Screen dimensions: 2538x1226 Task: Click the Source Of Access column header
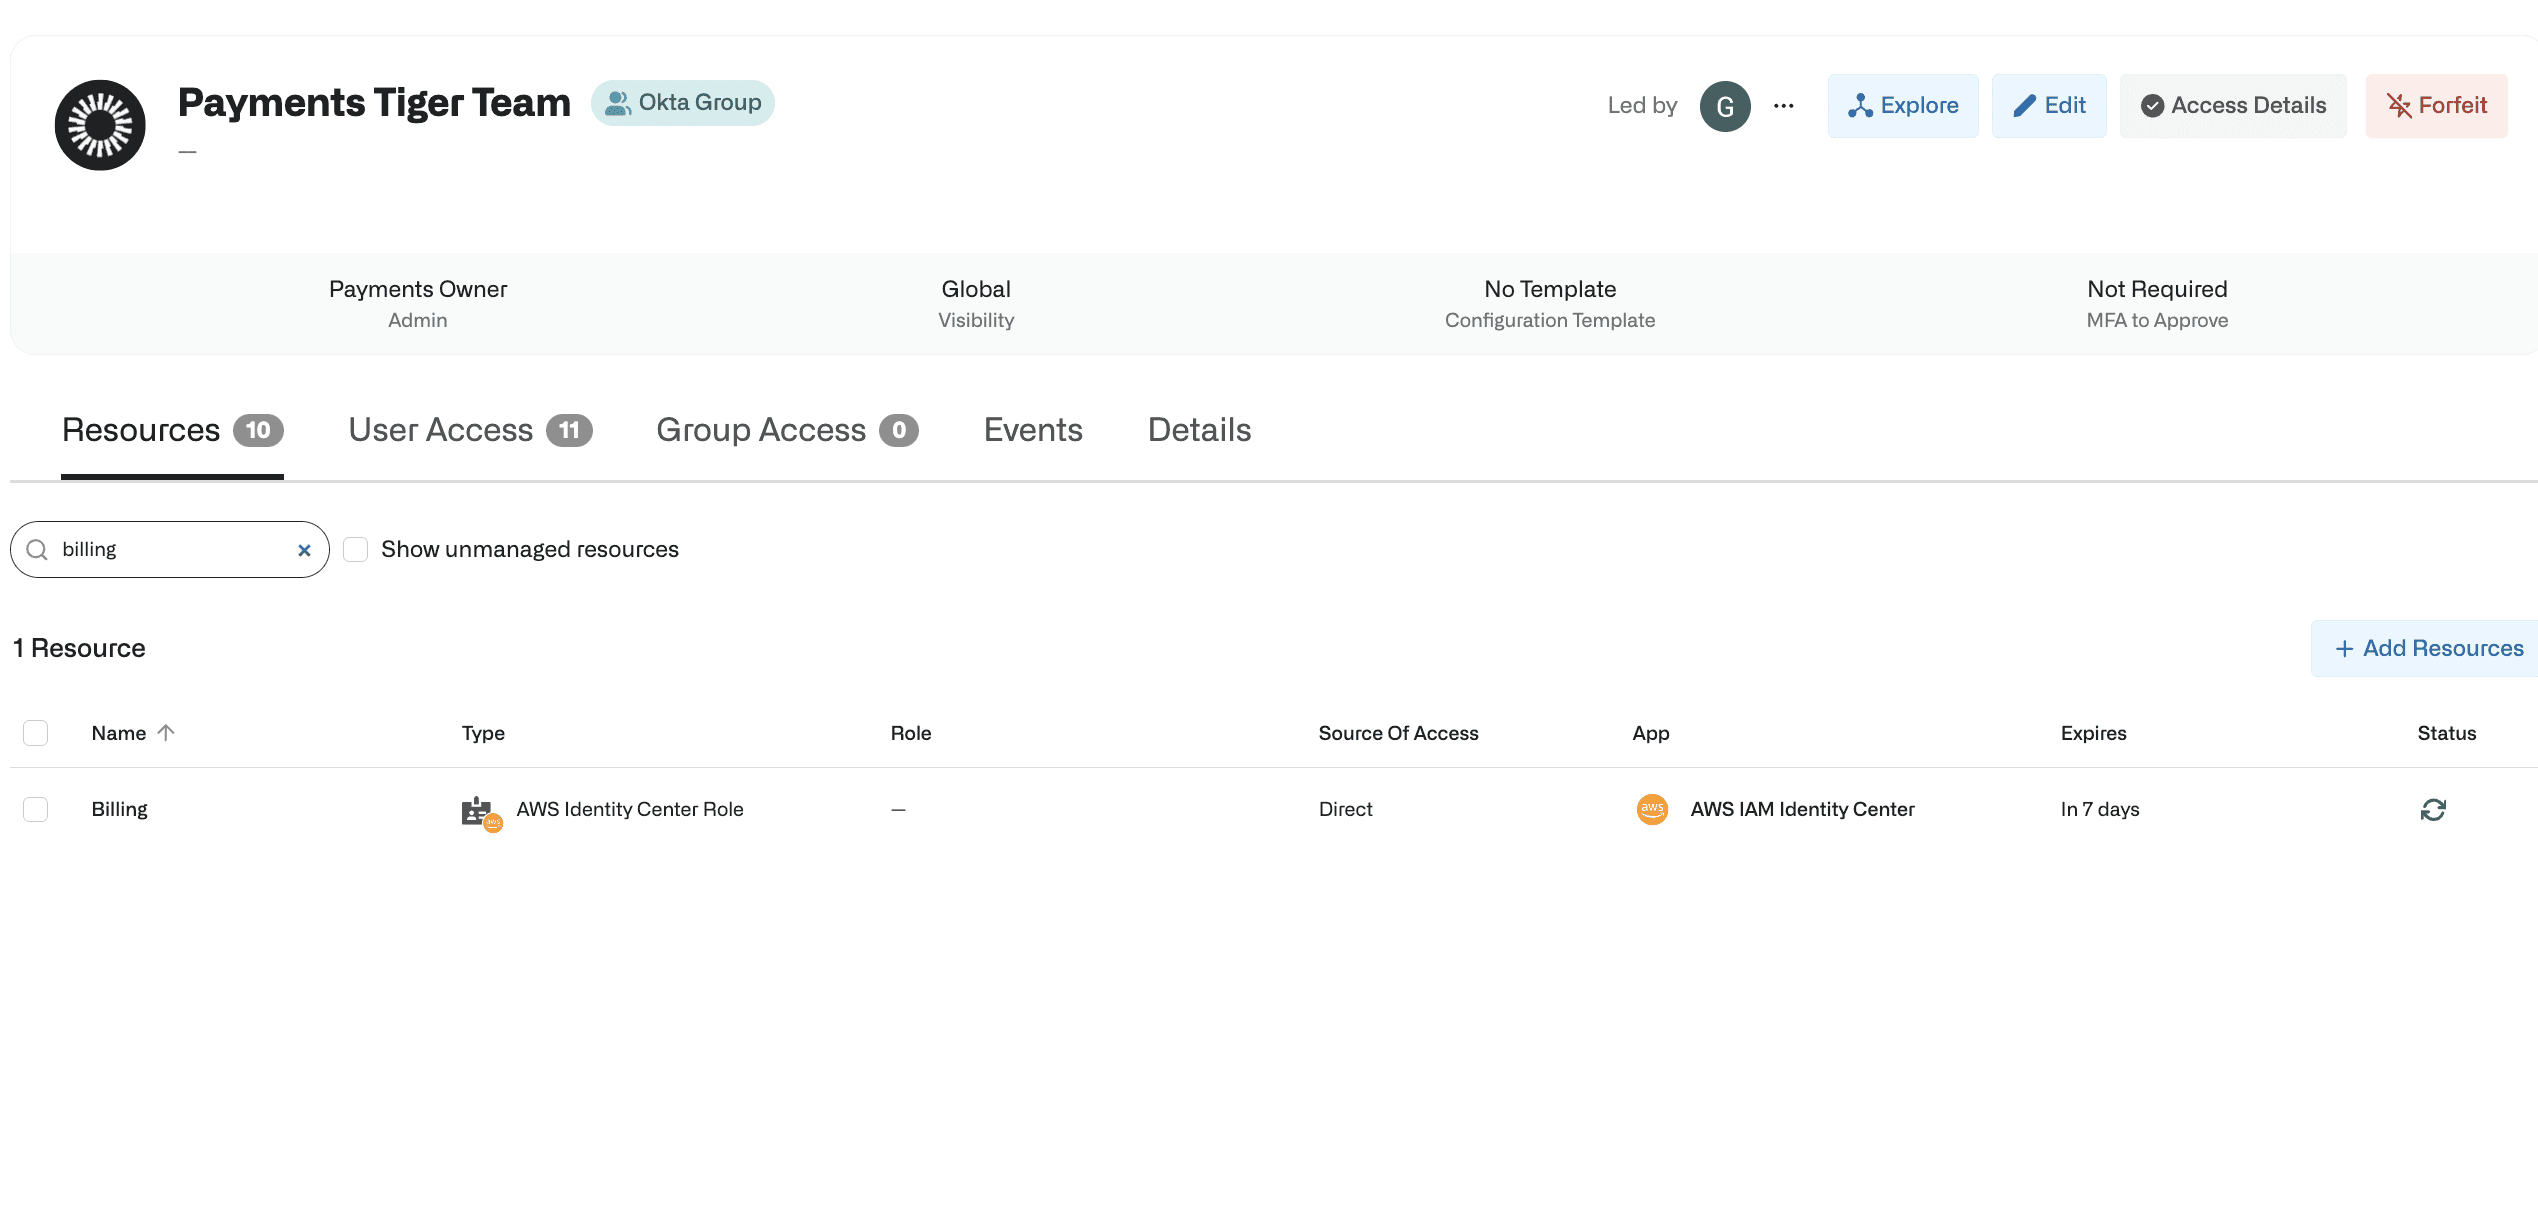[1398, 733]
